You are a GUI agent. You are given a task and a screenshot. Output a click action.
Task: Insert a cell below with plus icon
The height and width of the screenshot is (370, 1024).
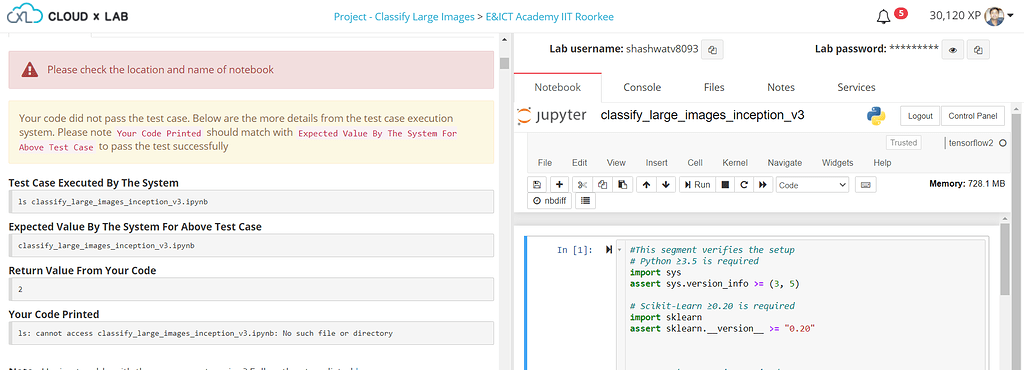pos(559,185)
